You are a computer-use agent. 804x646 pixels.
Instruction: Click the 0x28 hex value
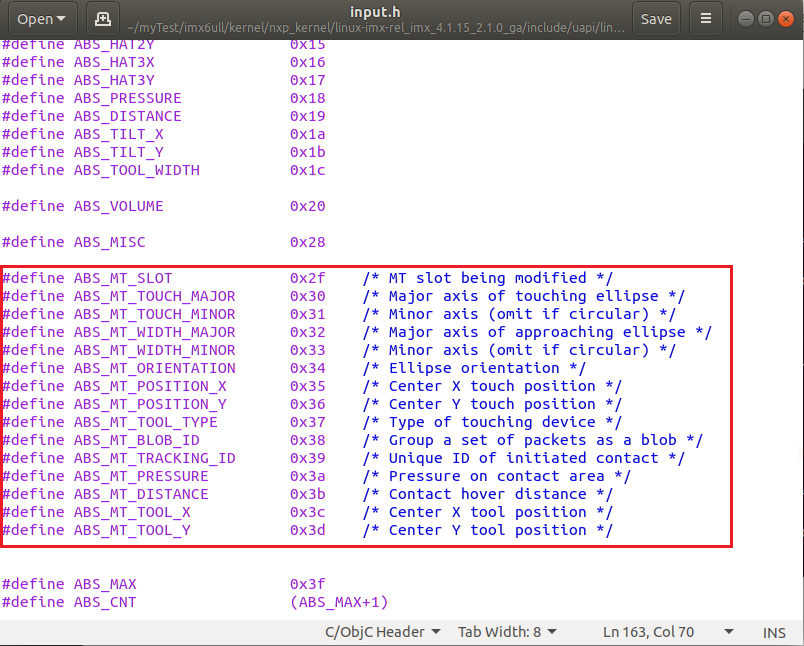click(x=307, y=242)
